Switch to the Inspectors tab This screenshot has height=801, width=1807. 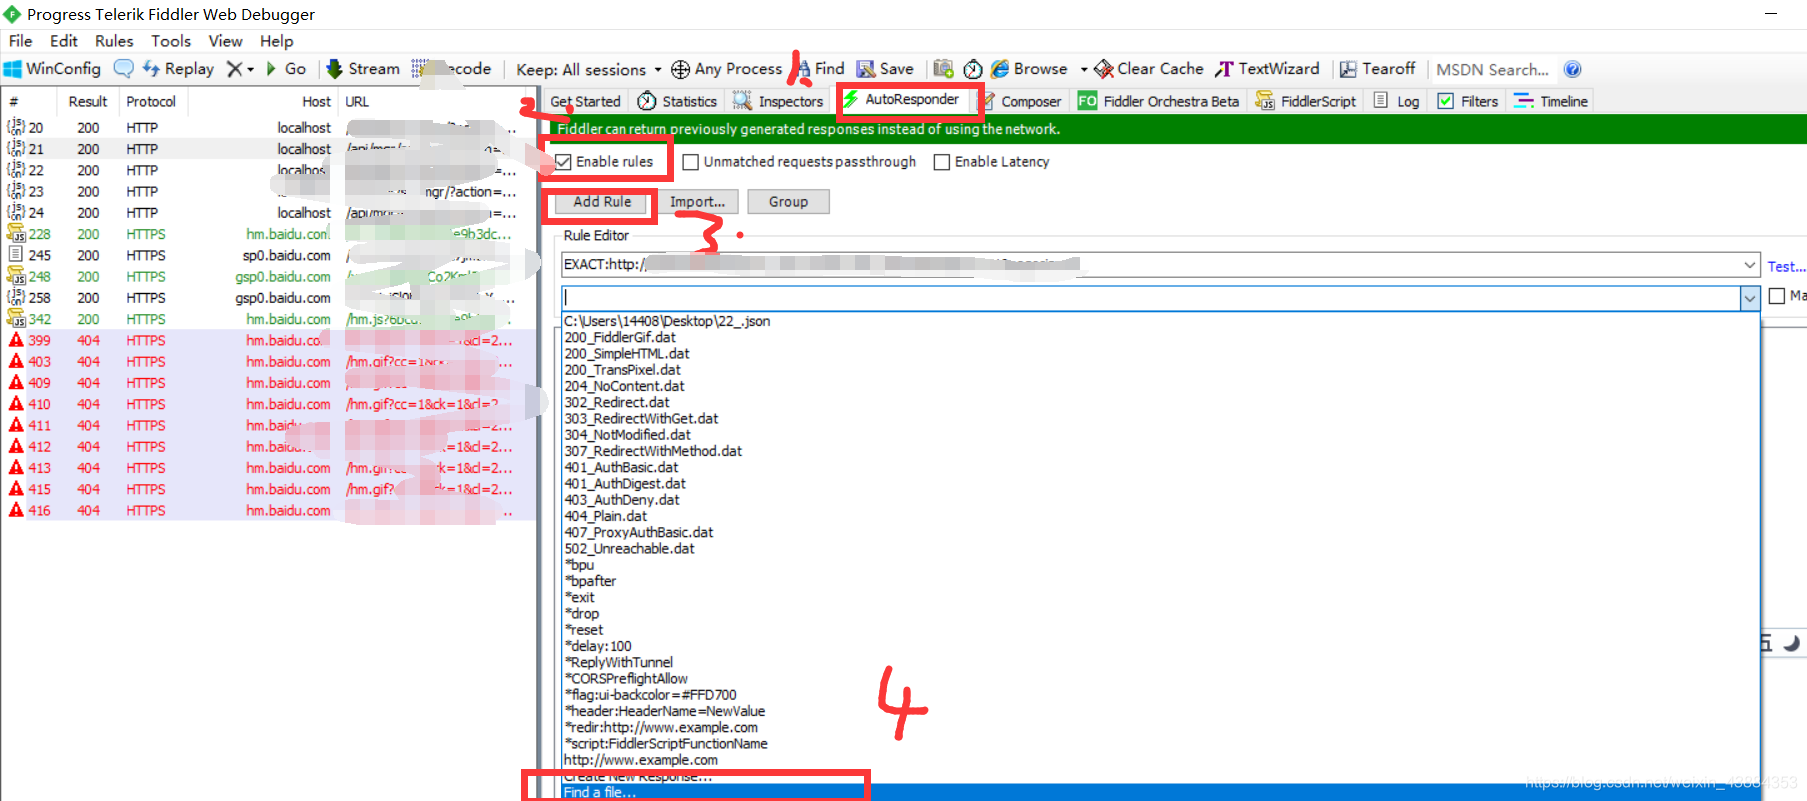pyautogui.click(x=777, y=101)
